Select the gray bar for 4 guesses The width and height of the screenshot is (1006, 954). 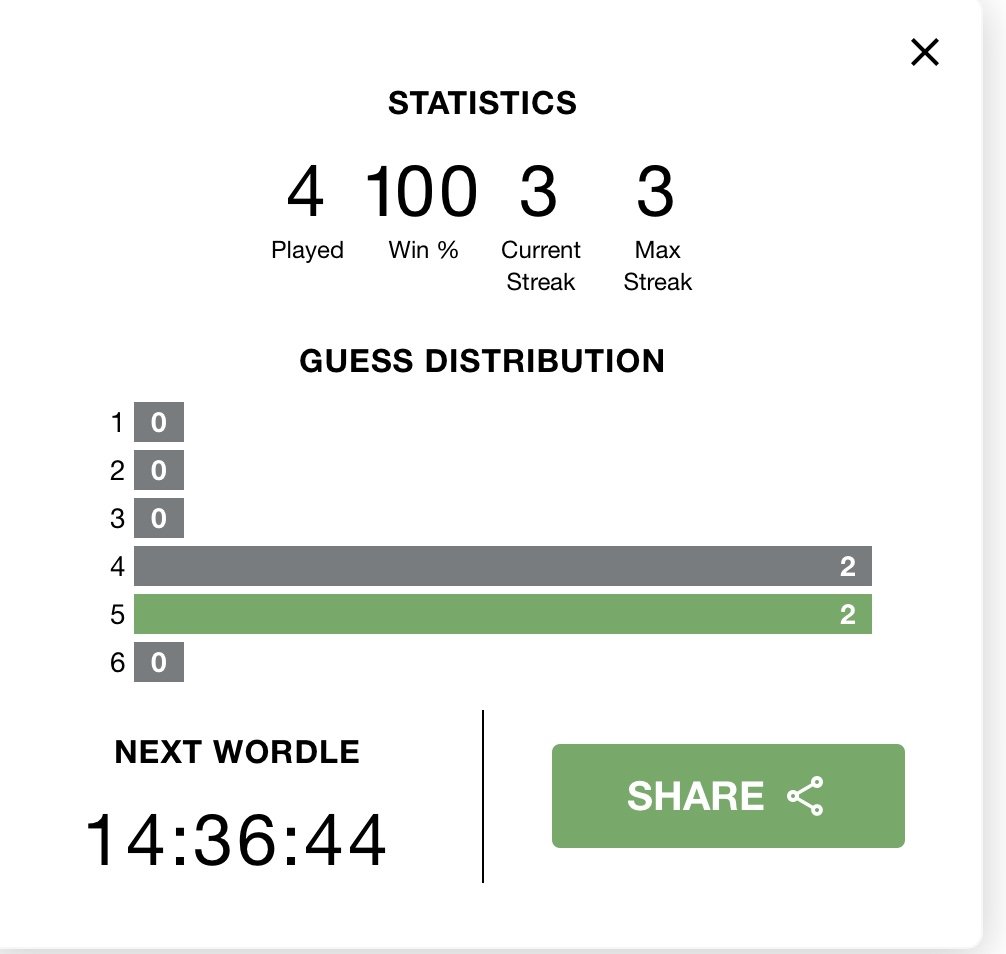(x=502, y=566)
